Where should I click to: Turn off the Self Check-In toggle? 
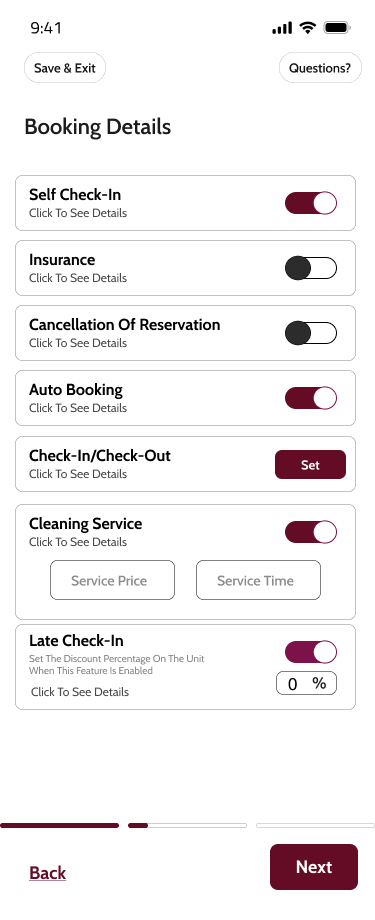[311, 203]
